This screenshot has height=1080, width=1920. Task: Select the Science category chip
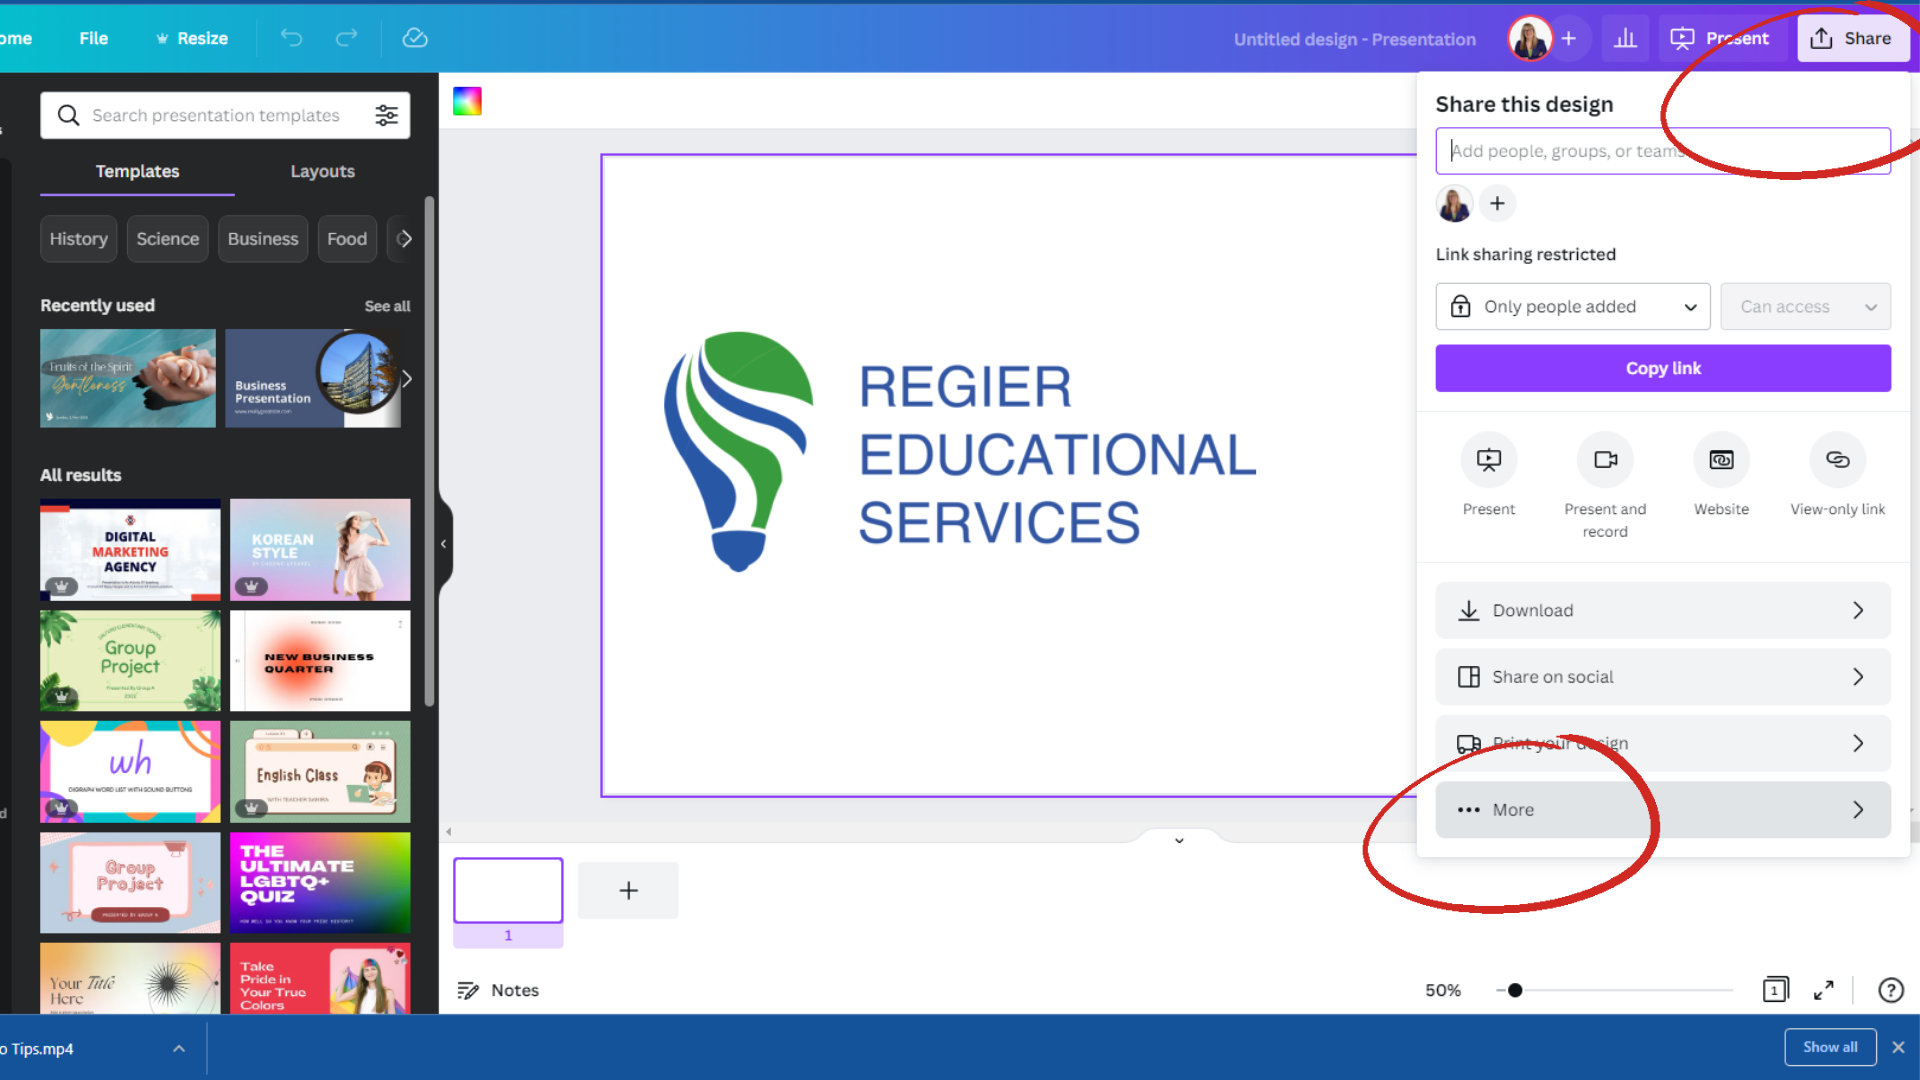[167, 239]
